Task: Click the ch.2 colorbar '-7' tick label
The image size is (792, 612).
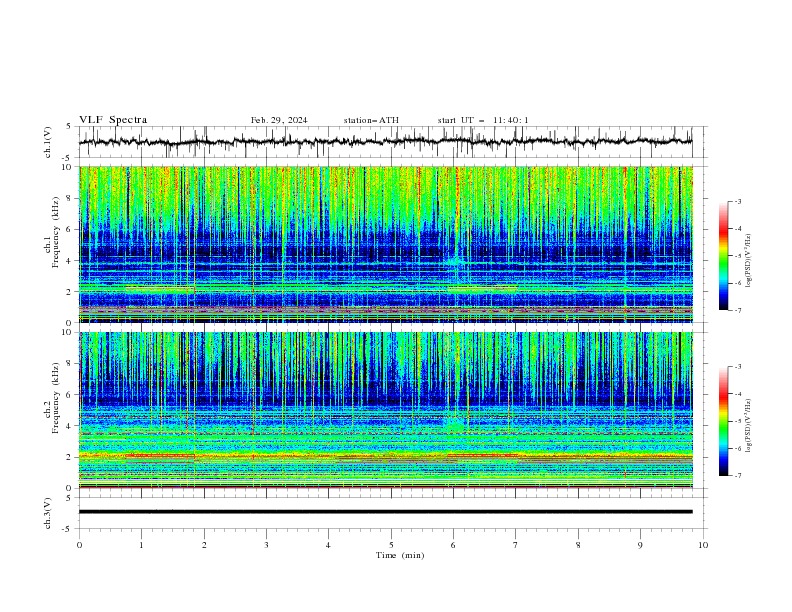Action: [x=738, y=475]
